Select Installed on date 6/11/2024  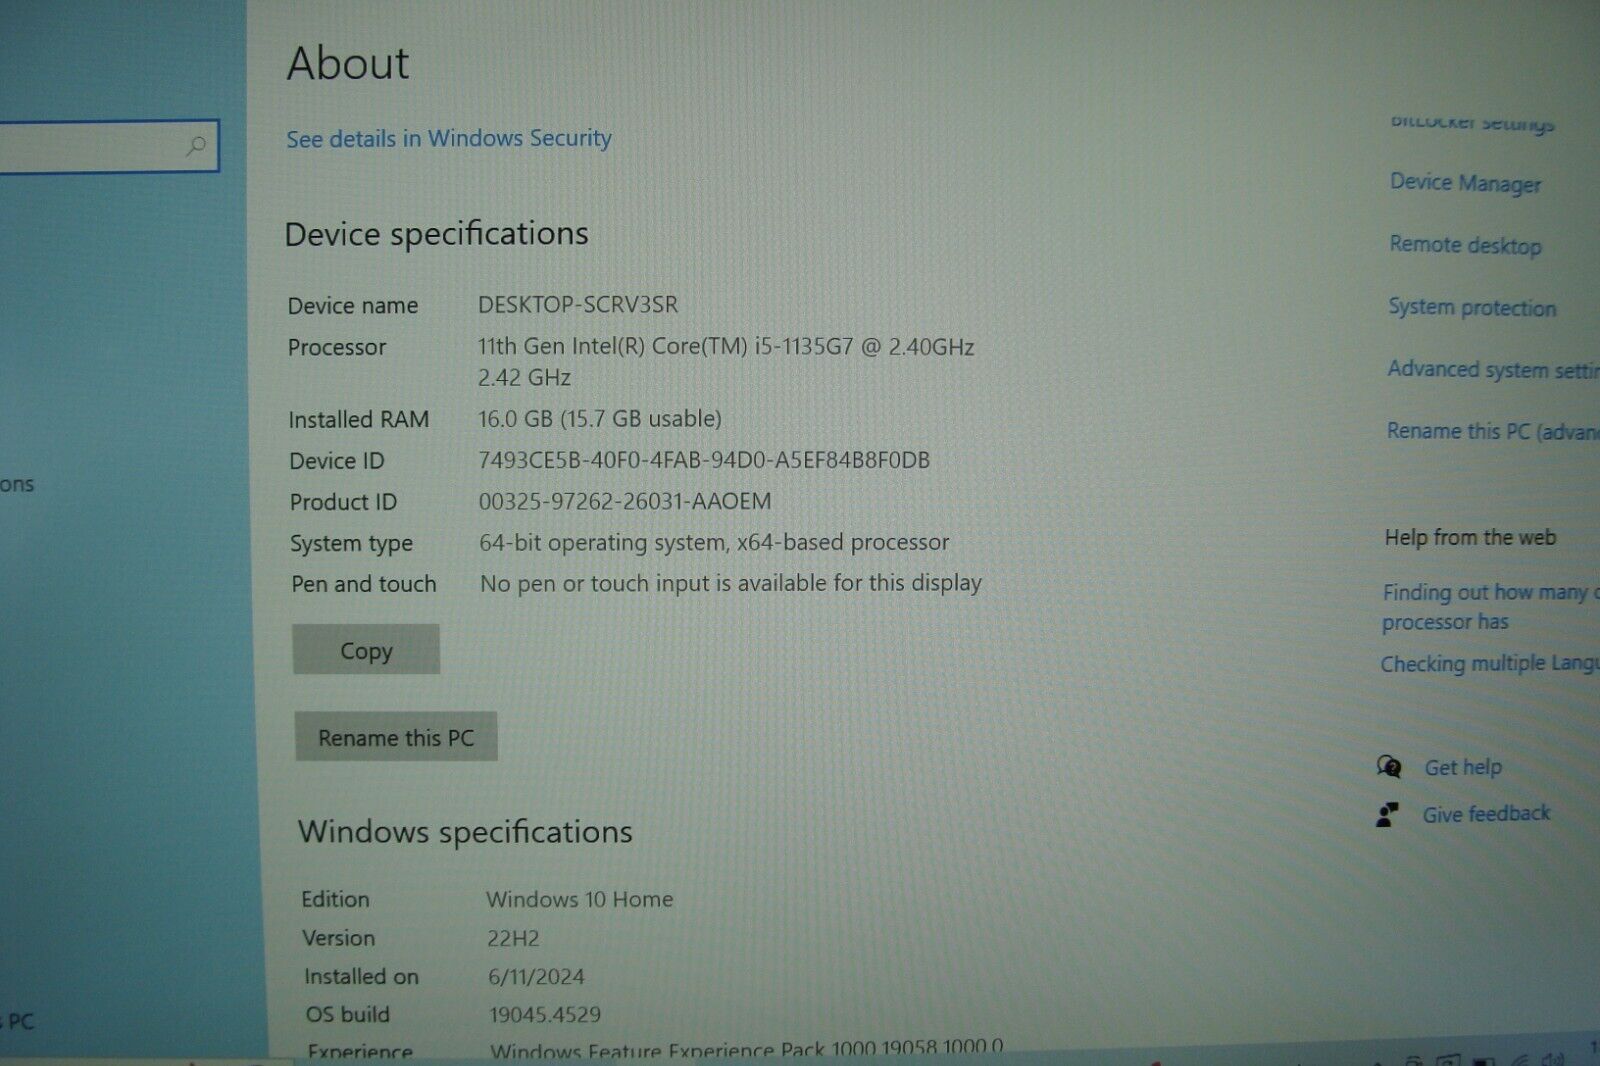coord(537,976)
